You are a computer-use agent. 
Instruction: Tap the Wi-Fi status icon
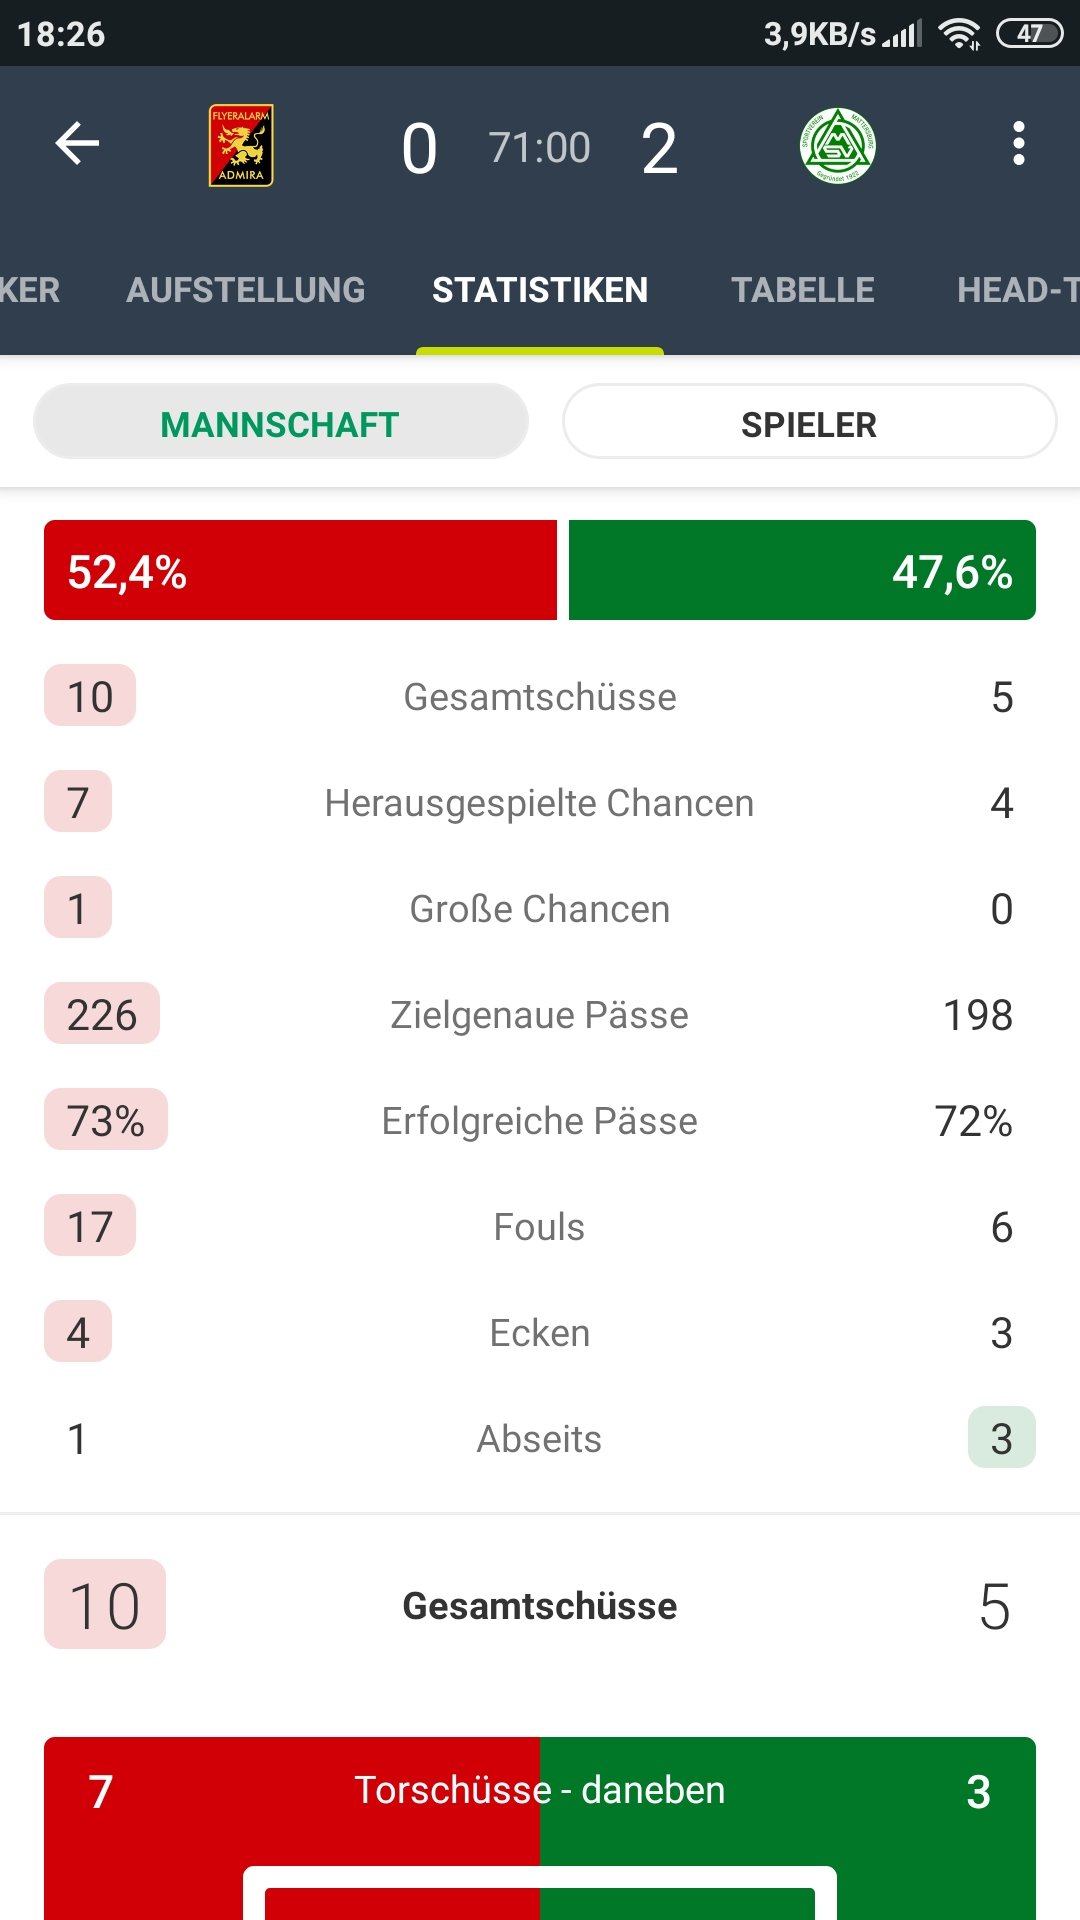point(959,34)
